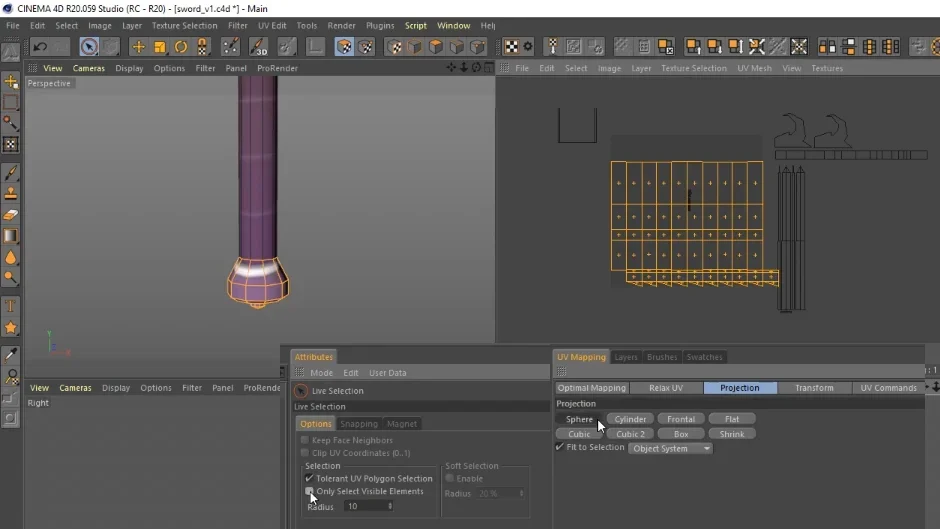Open the Cameras menu in Perspective viewport
The image size is (940, 529).
coord(89,68)
